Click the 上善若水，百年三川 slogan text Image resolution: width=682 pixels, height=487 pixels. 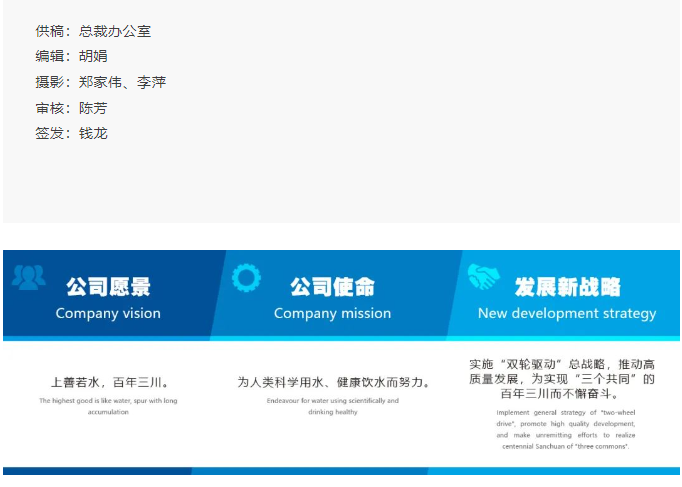tap(108, 382)
